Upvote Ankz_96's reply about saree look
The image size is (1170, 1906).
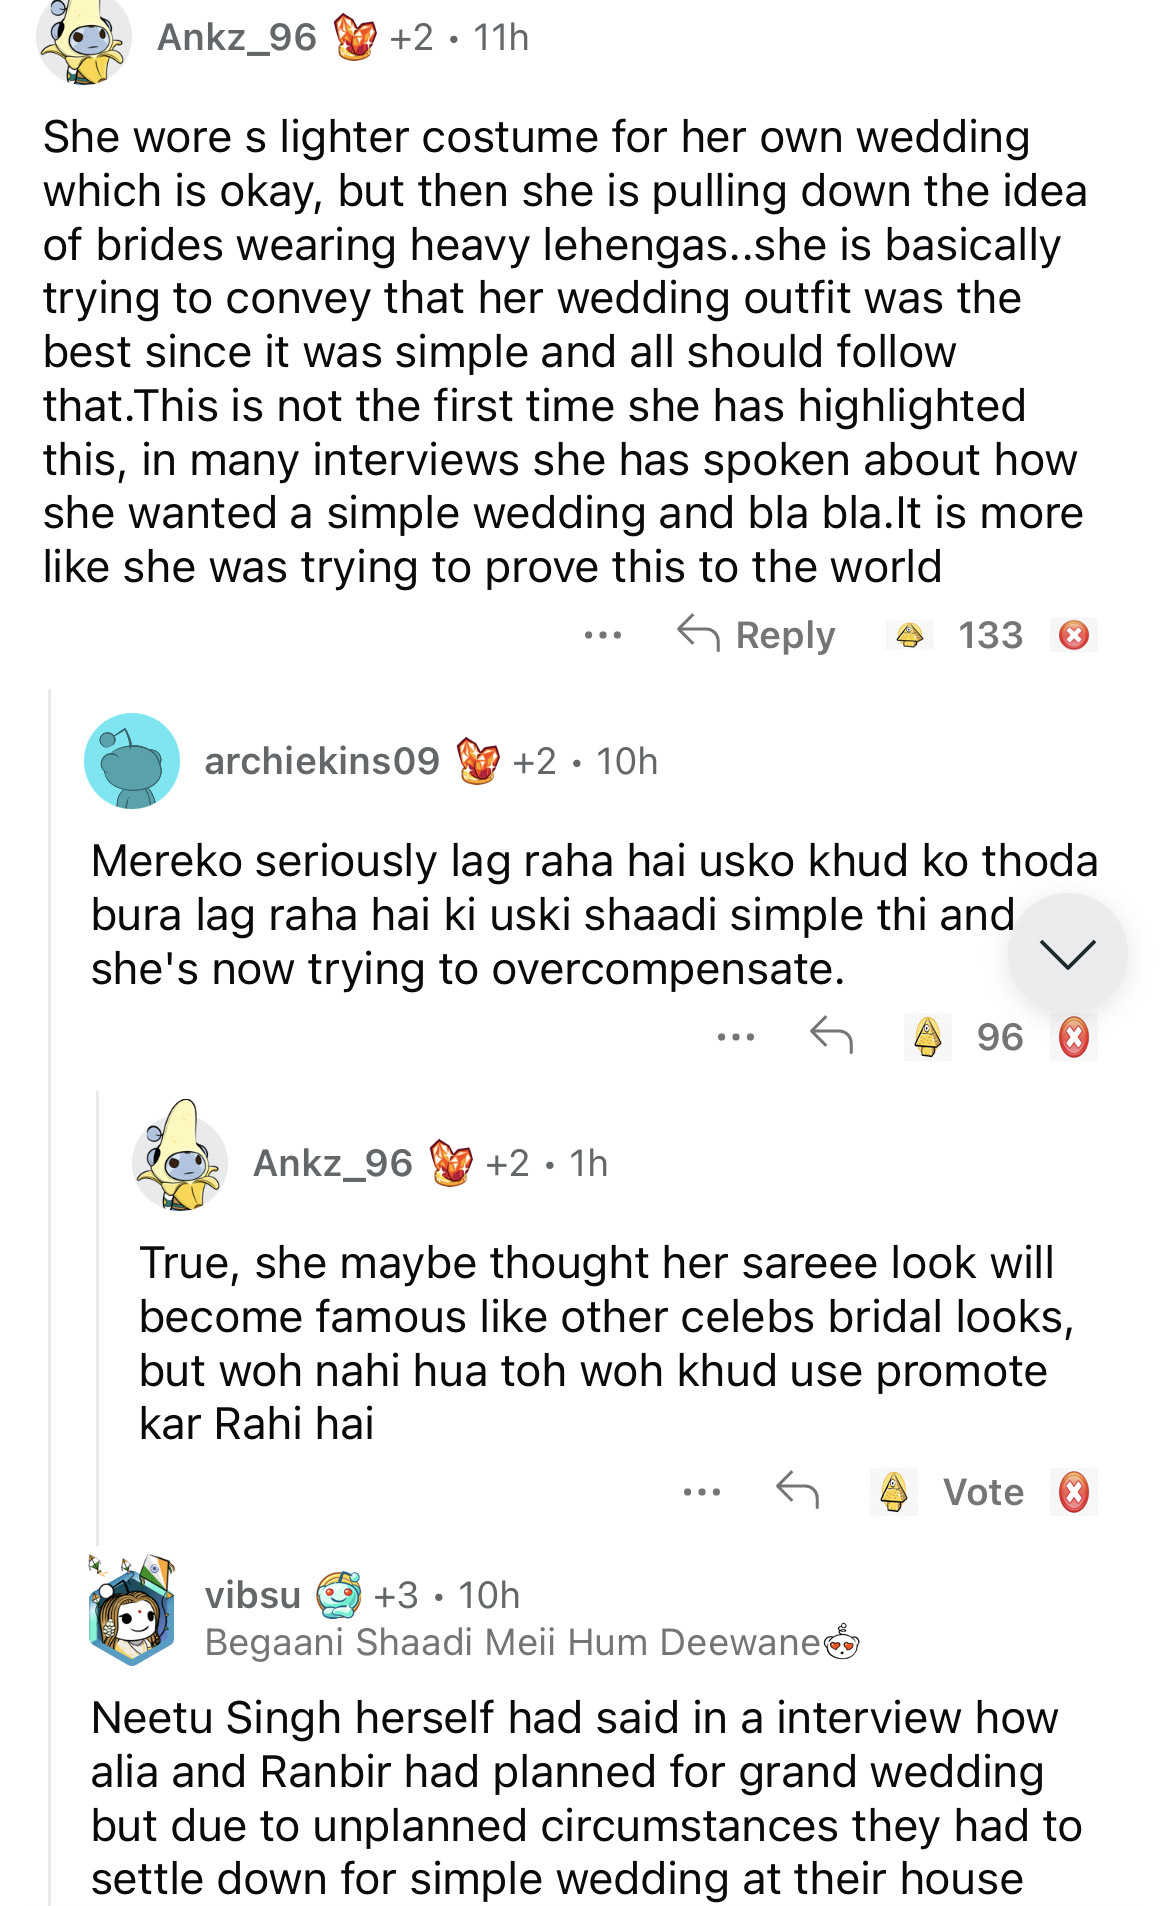893,1492
